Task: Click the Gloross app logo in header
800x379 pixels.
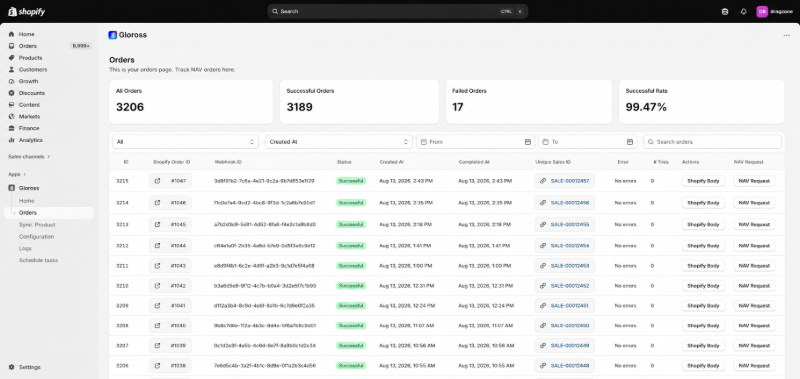Action: point(113,35)
